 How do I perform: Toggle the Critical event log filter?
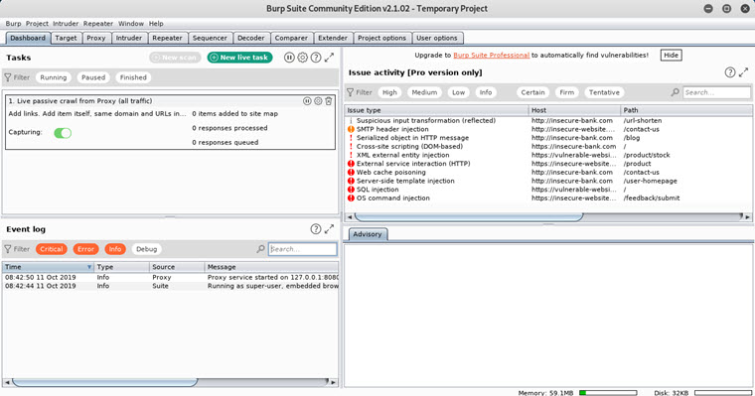[52, 249]
